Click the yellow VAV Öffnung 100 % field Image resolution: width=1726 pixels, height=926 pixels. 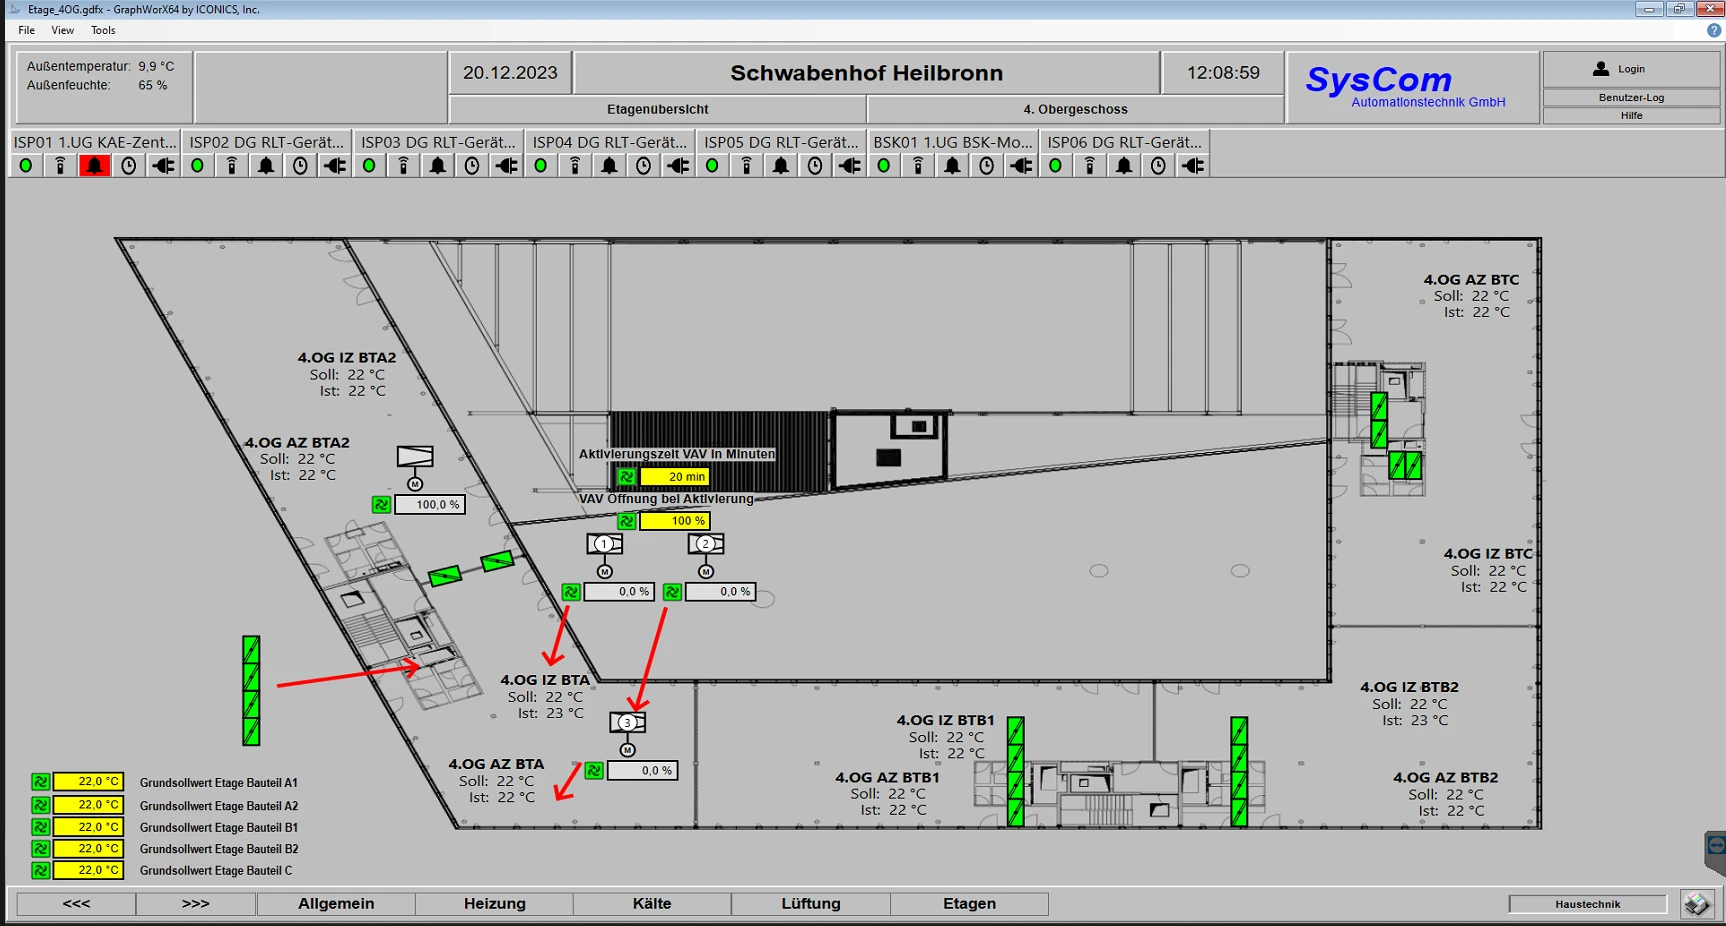pyautogui.click(x=675, y=521)
